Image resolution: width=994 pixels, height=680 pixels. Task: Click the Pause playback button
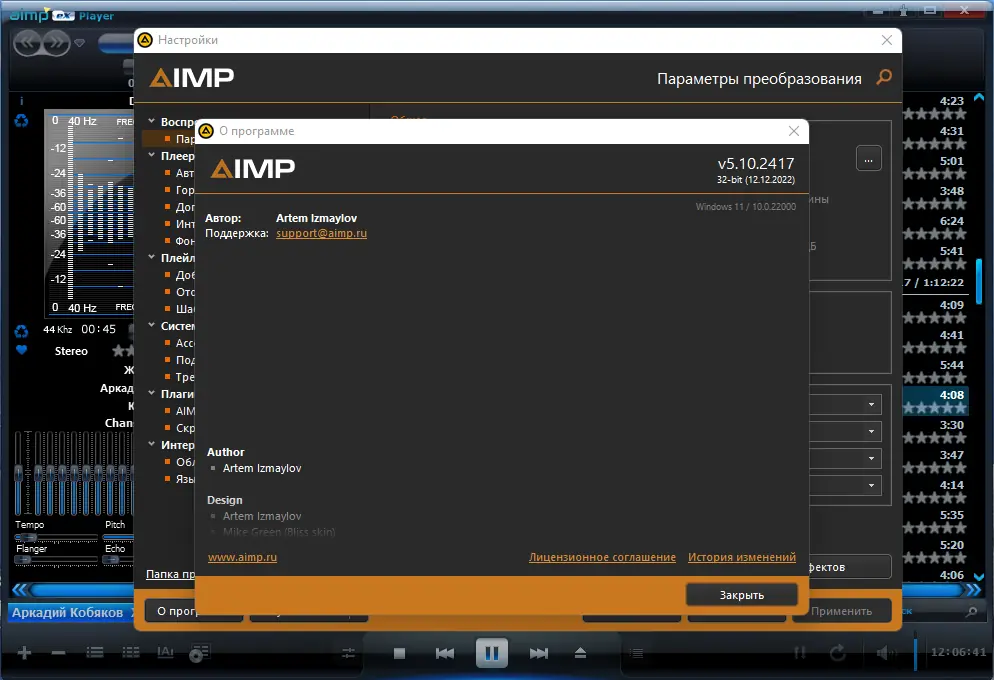tap(491, 652)
